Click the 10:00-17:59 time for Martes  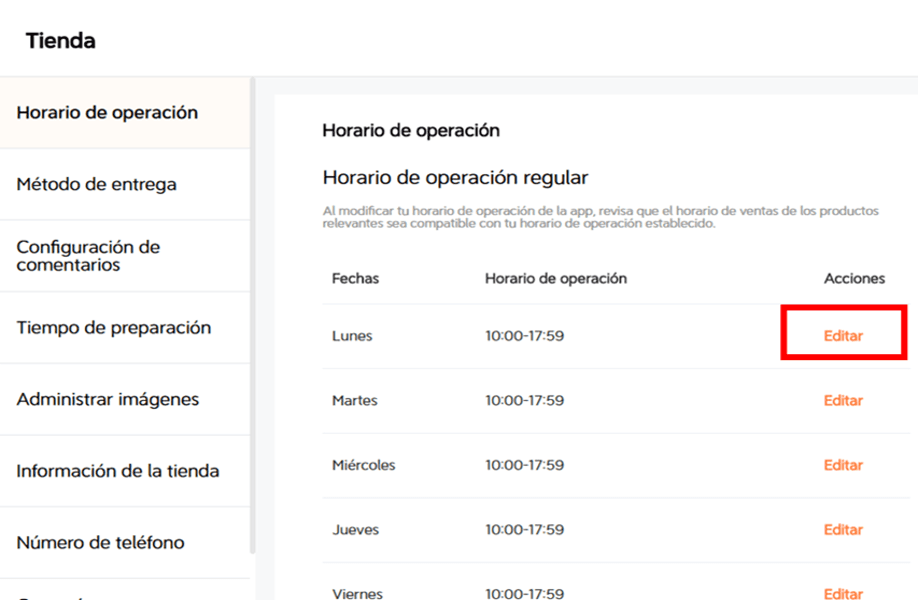point(521,400)
